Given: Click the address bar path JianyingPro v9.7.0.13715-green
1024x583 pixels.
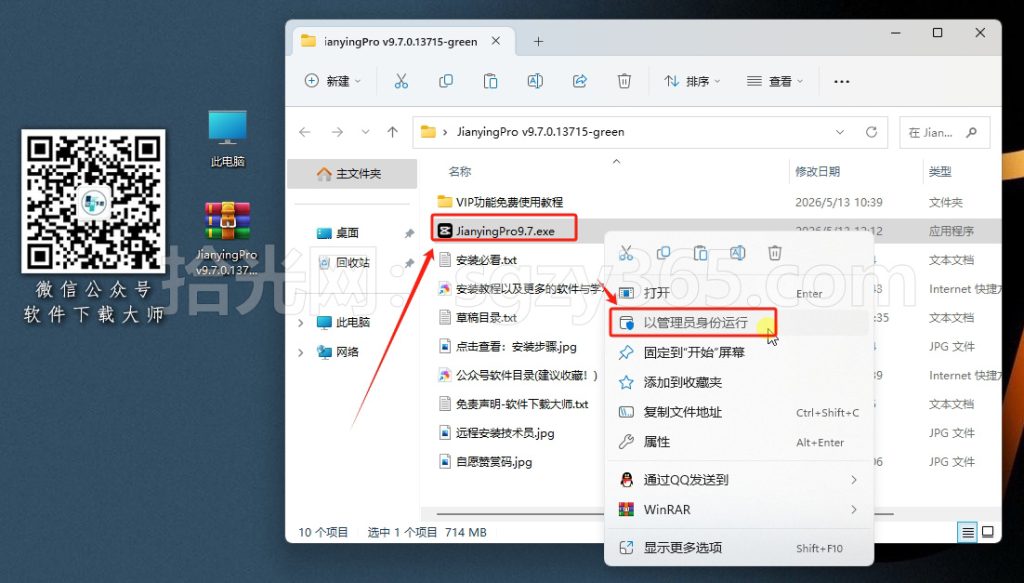Looking at the screenshot, I should pos(541,132).
